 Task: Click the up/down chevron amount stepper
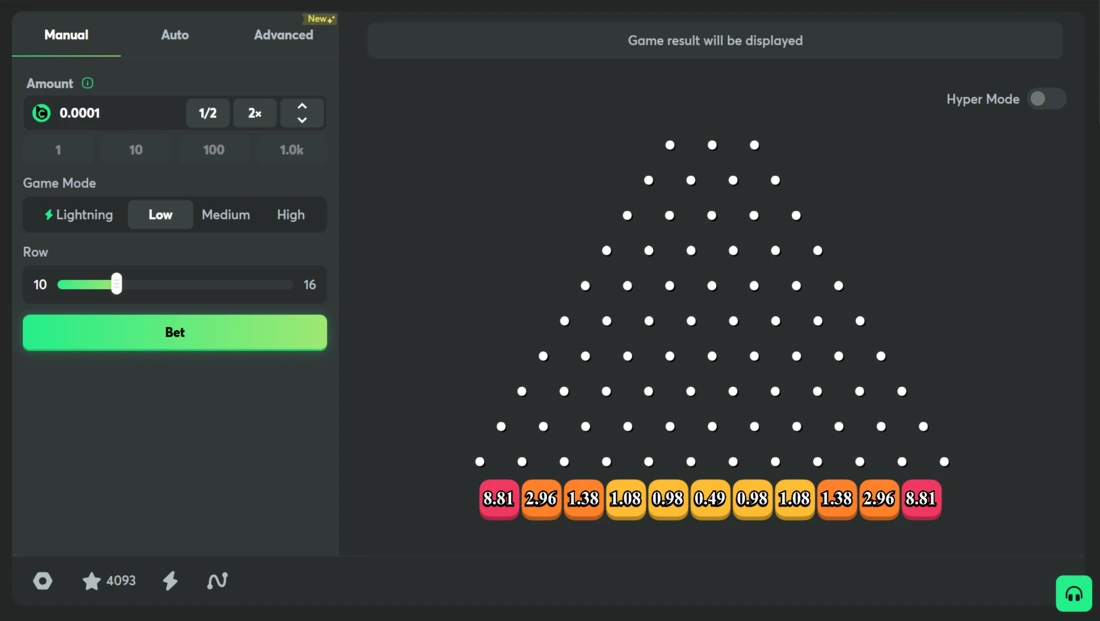tap(302, 113)
